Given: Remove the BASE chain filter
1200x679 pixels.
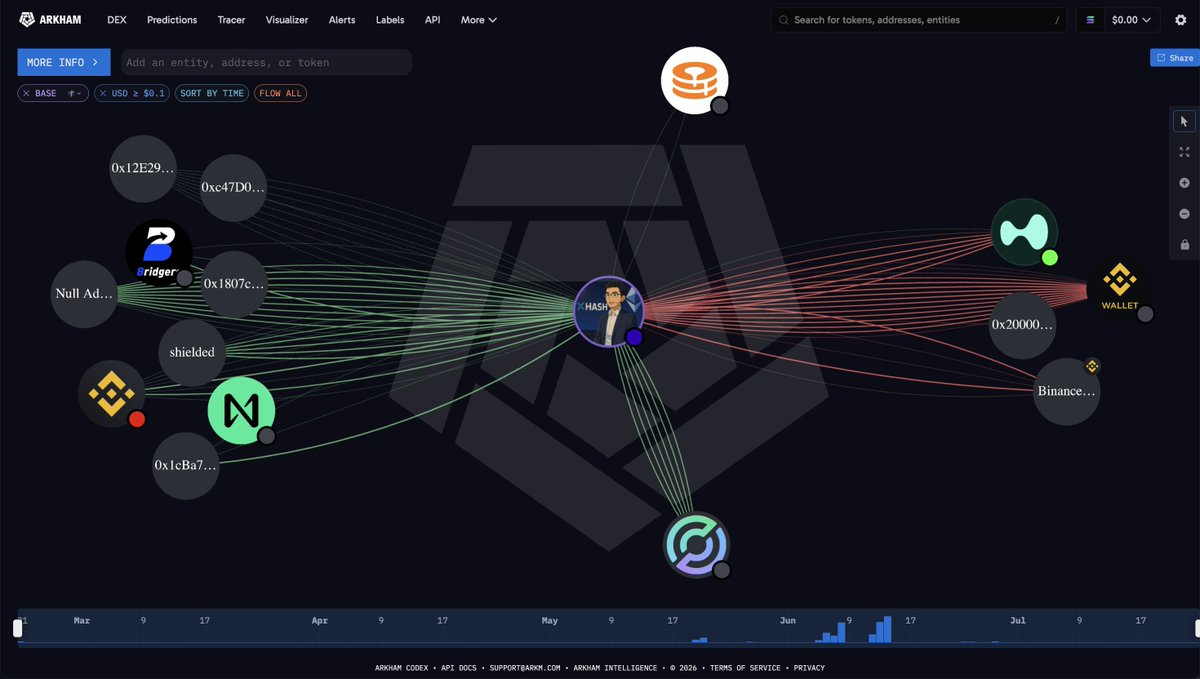Looking at the screenshot, I should (x=26, y=93).
